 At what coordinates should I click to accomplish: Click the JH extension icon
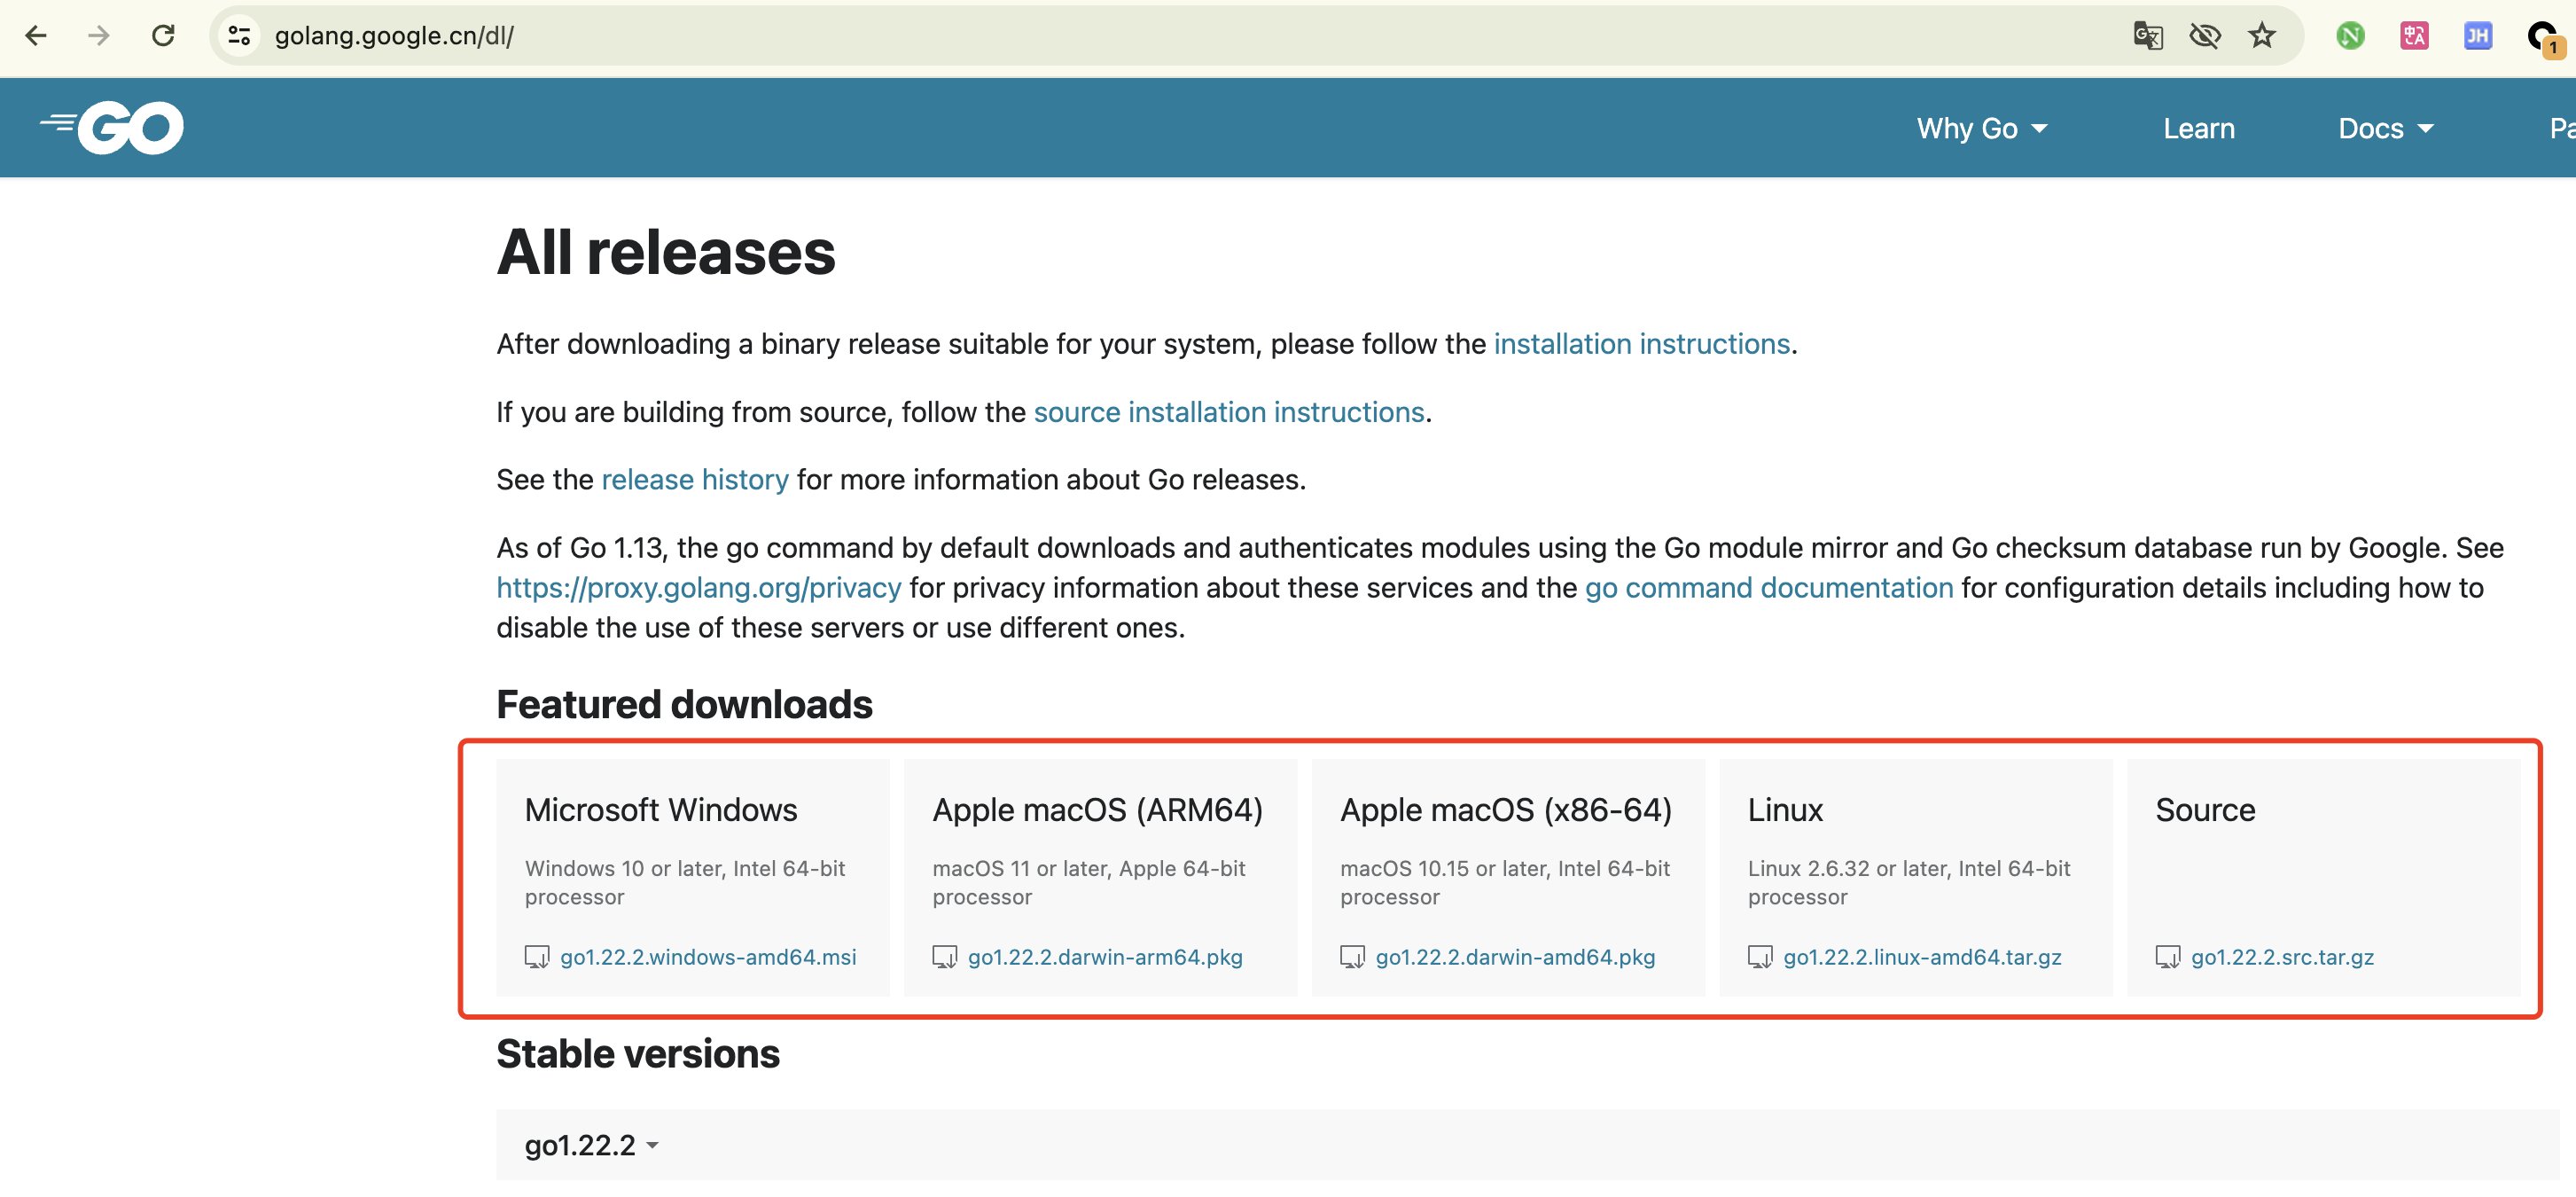(x=2477, y=36)
